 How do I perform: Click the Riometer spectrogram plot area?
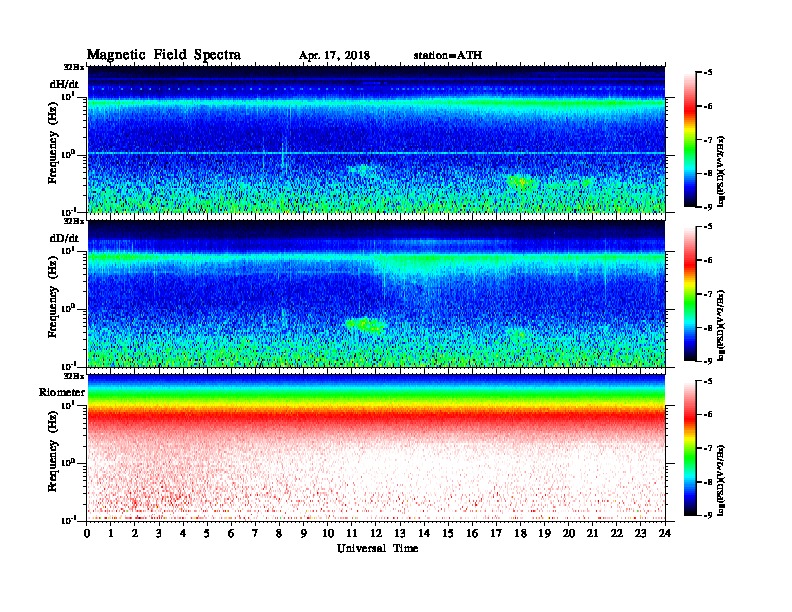coord(376,447)
